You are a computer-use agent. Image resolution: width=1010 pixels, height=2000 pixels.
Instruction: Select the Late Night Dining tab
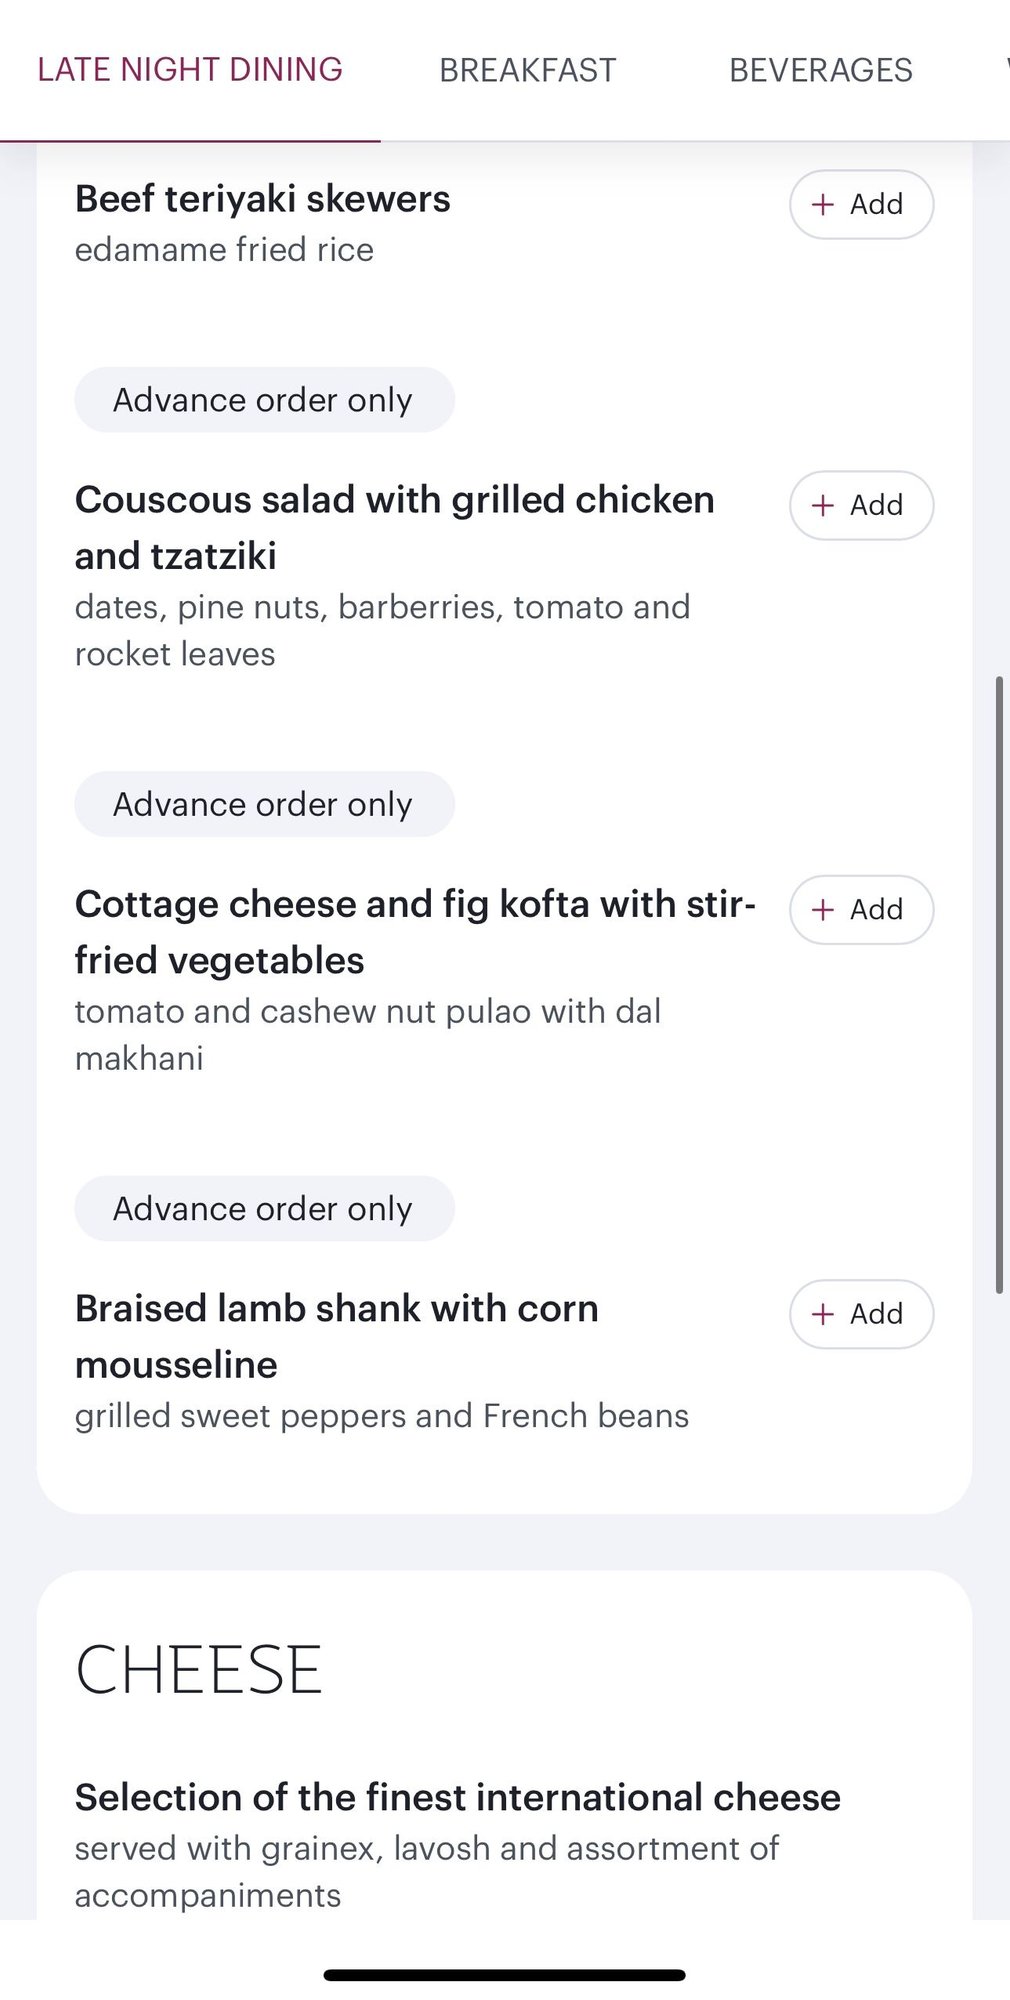(190, 70)
